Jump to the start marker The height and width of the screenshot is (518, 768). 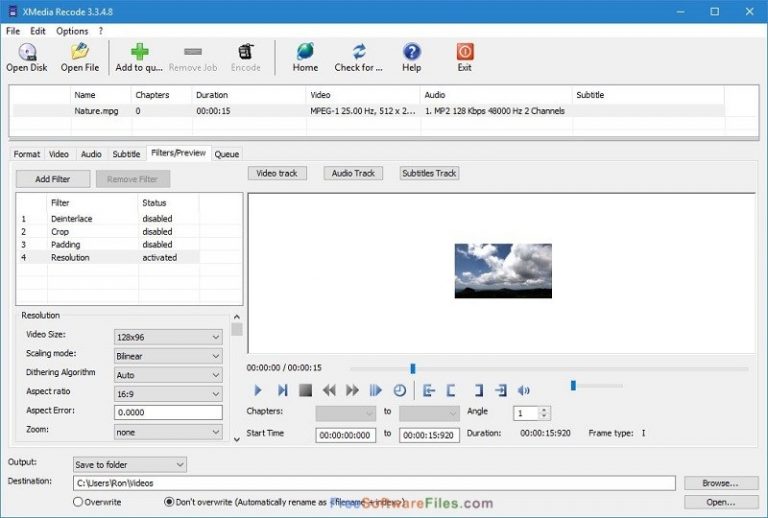429,390
